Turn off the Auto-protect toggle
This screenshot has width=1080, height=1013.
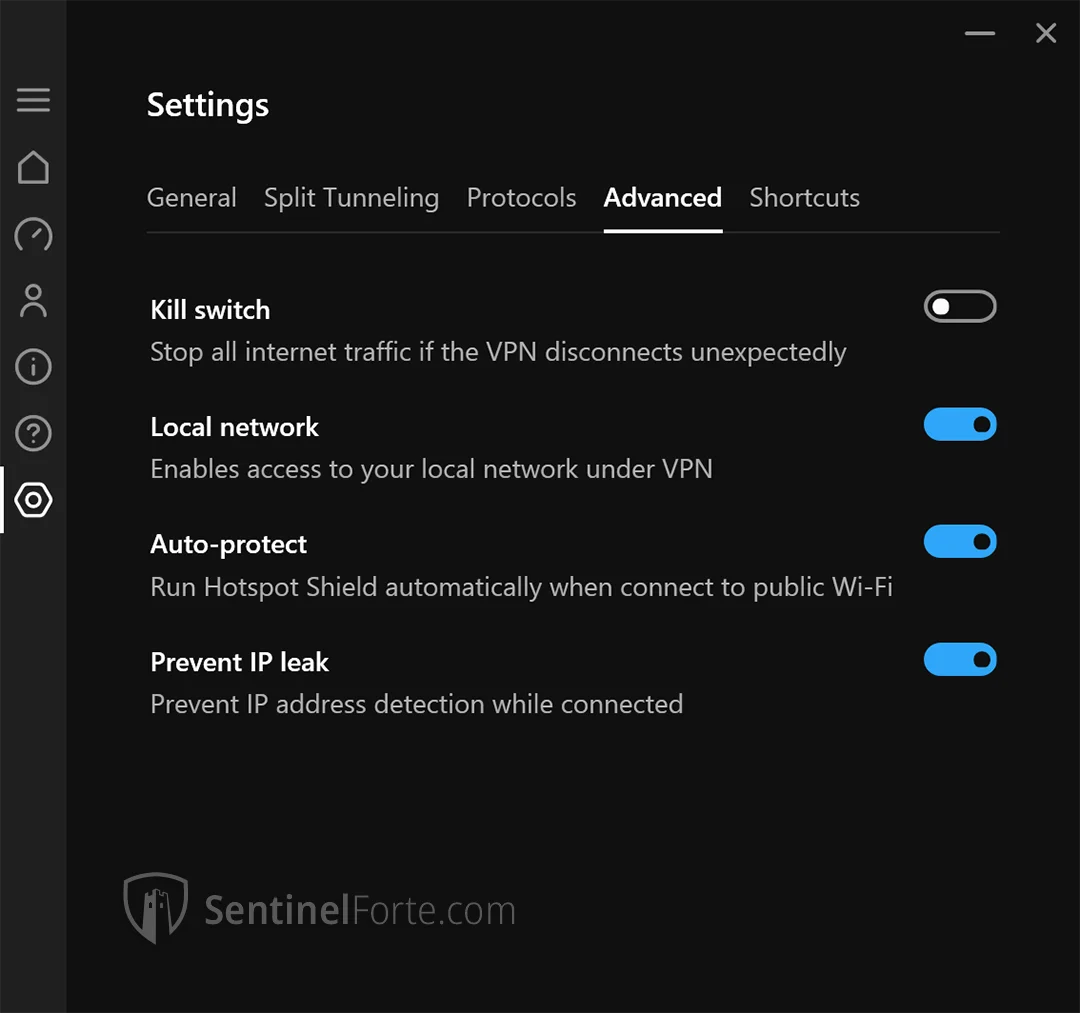(x=960, y=542)
